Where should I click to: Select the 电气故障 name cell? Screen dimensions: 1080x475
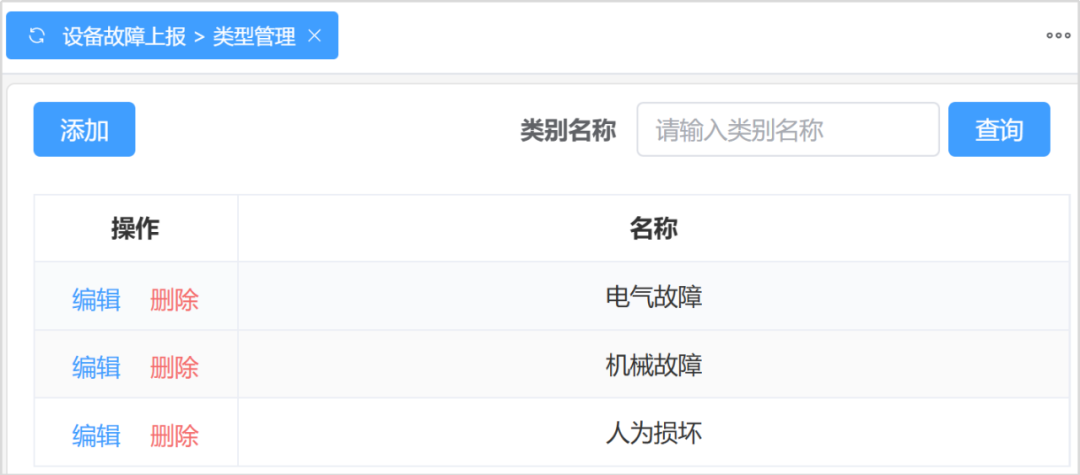(653, 297)
